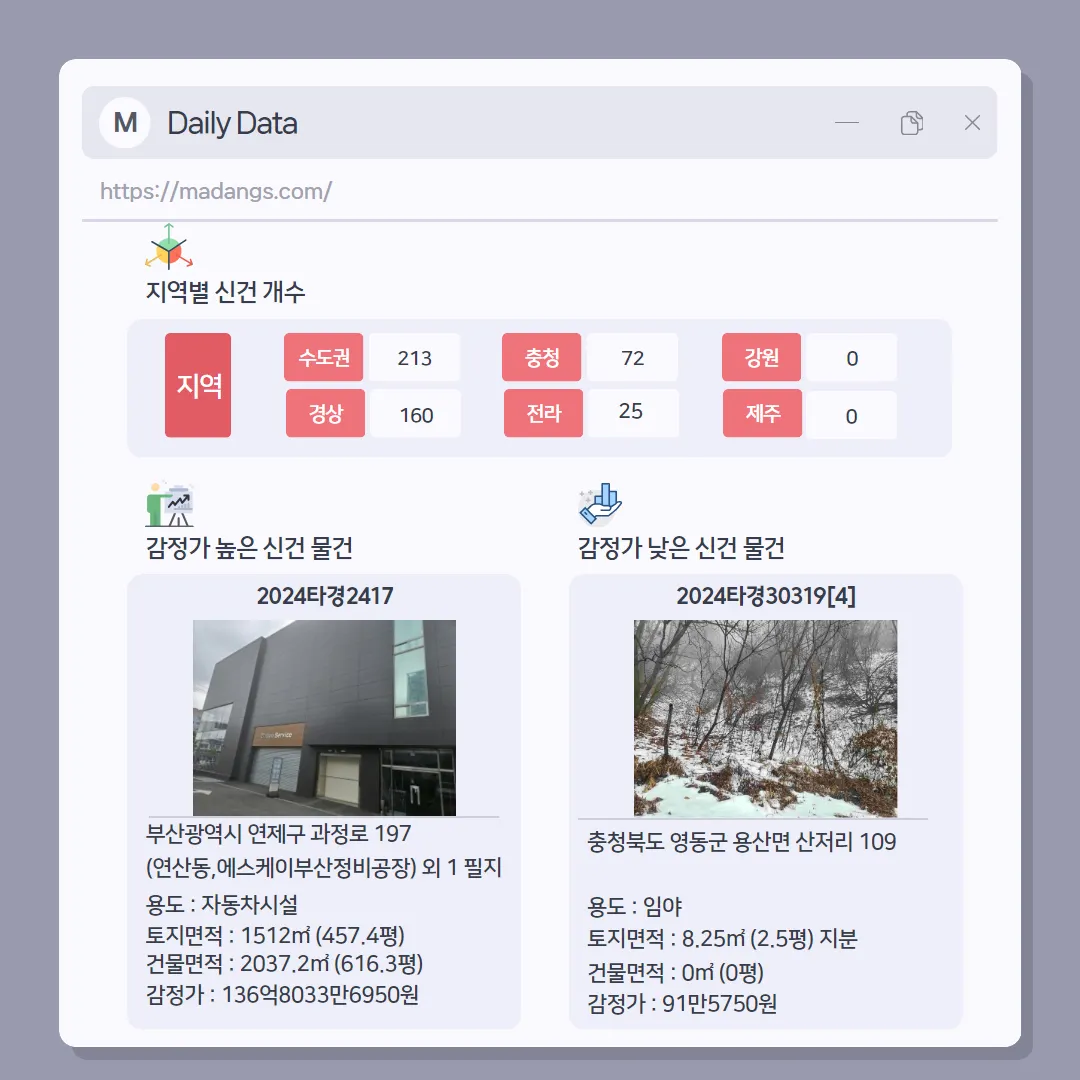Click the 수도권 count value 213
This screenshot has width=1080, height=1080.
pyautogui.click(x=415, y=357)
